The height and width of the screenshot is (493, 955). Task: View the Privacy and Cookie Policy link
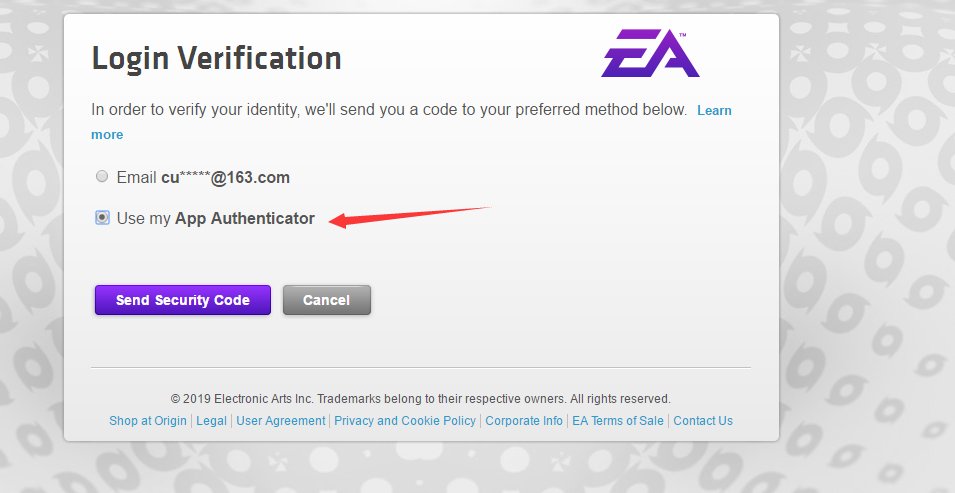[405, 421]
